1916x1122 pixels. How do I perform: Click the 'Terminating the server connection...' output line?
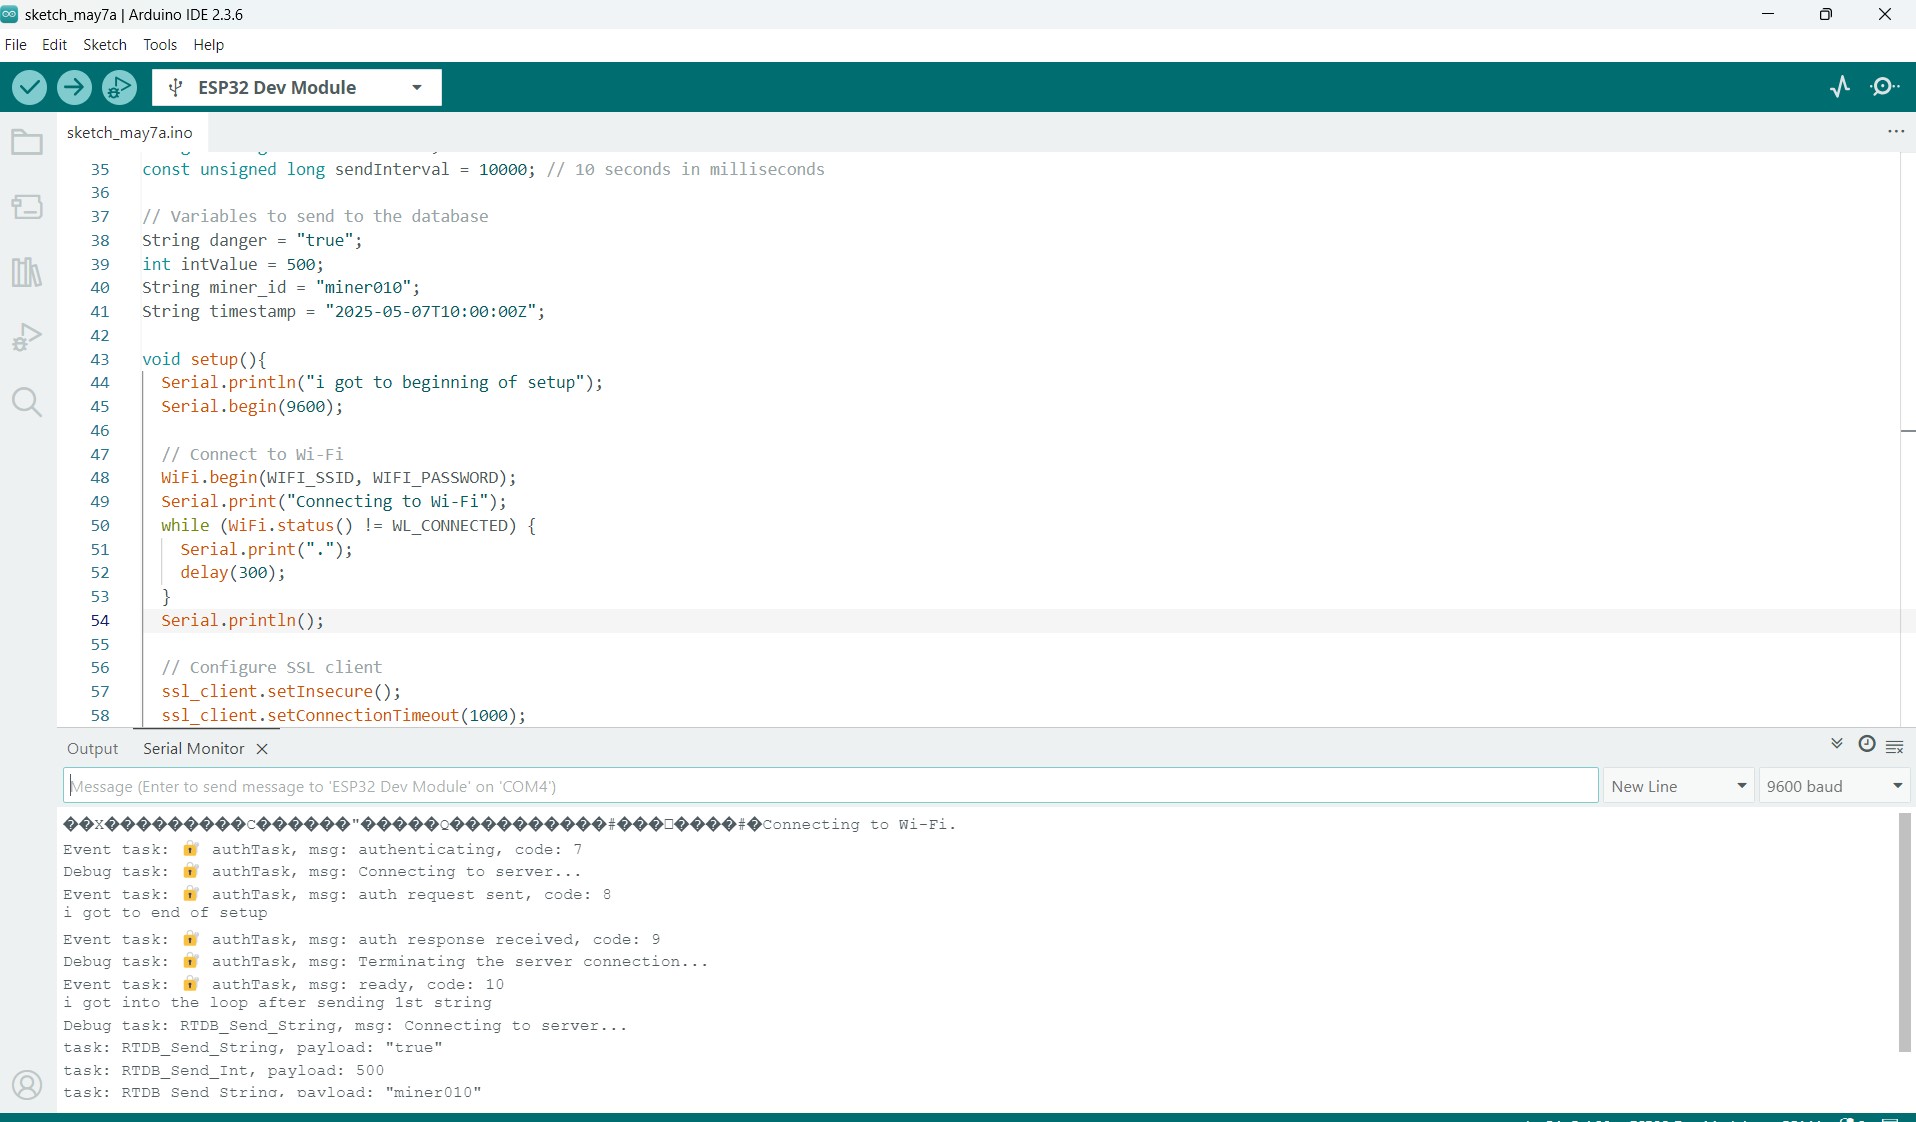[385, 962]
